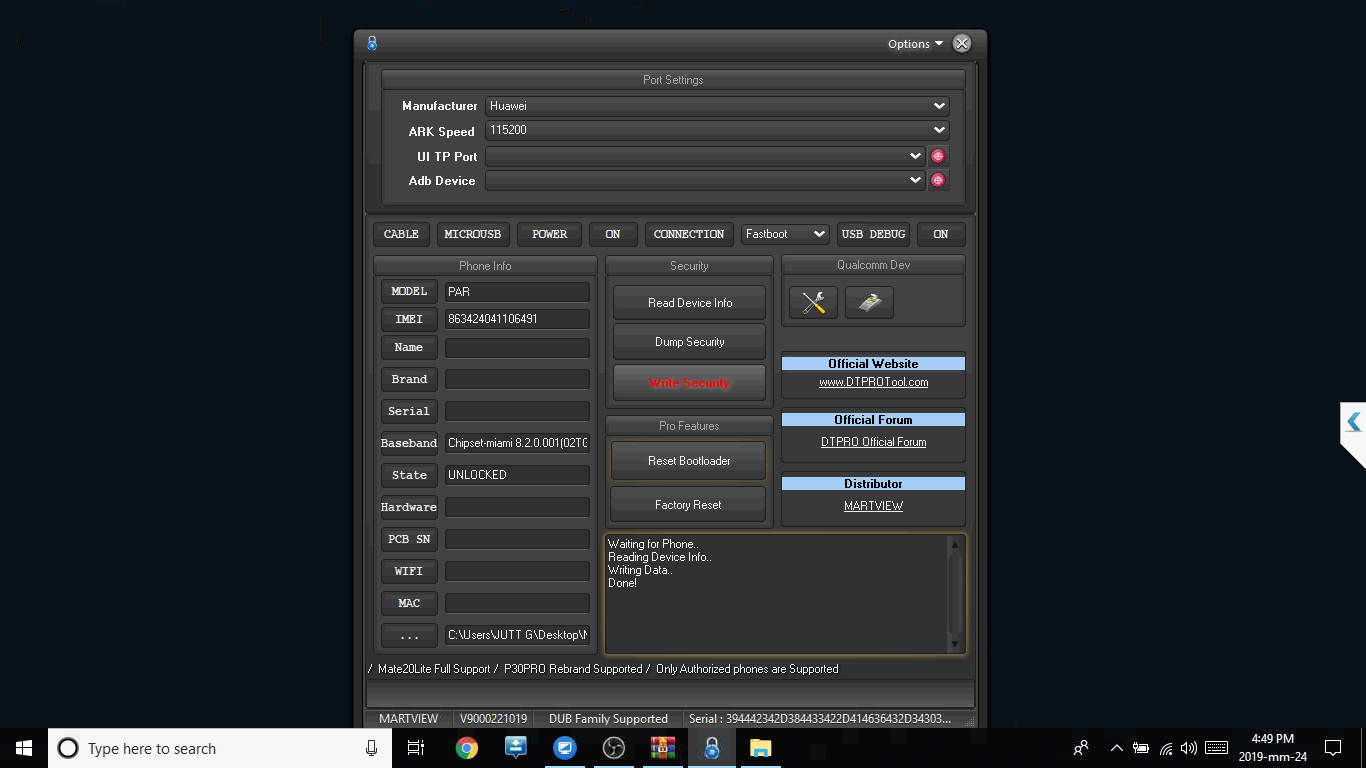Viewport: 1366px width, 768px height.
Task: Click the IMEI field showing 863424041106491
Action: pos(517,319)
